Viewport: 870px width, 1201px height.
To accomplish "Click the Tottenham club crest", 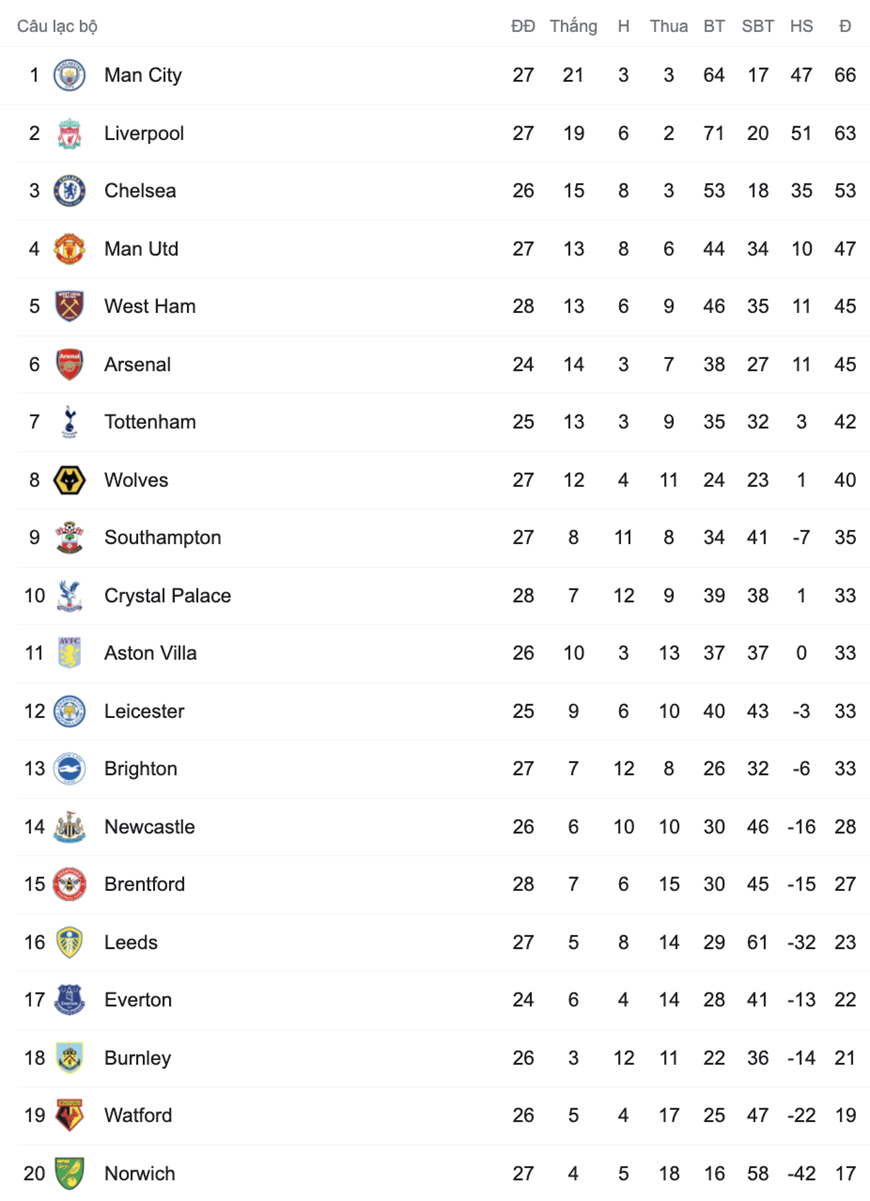I will [69, 422].
